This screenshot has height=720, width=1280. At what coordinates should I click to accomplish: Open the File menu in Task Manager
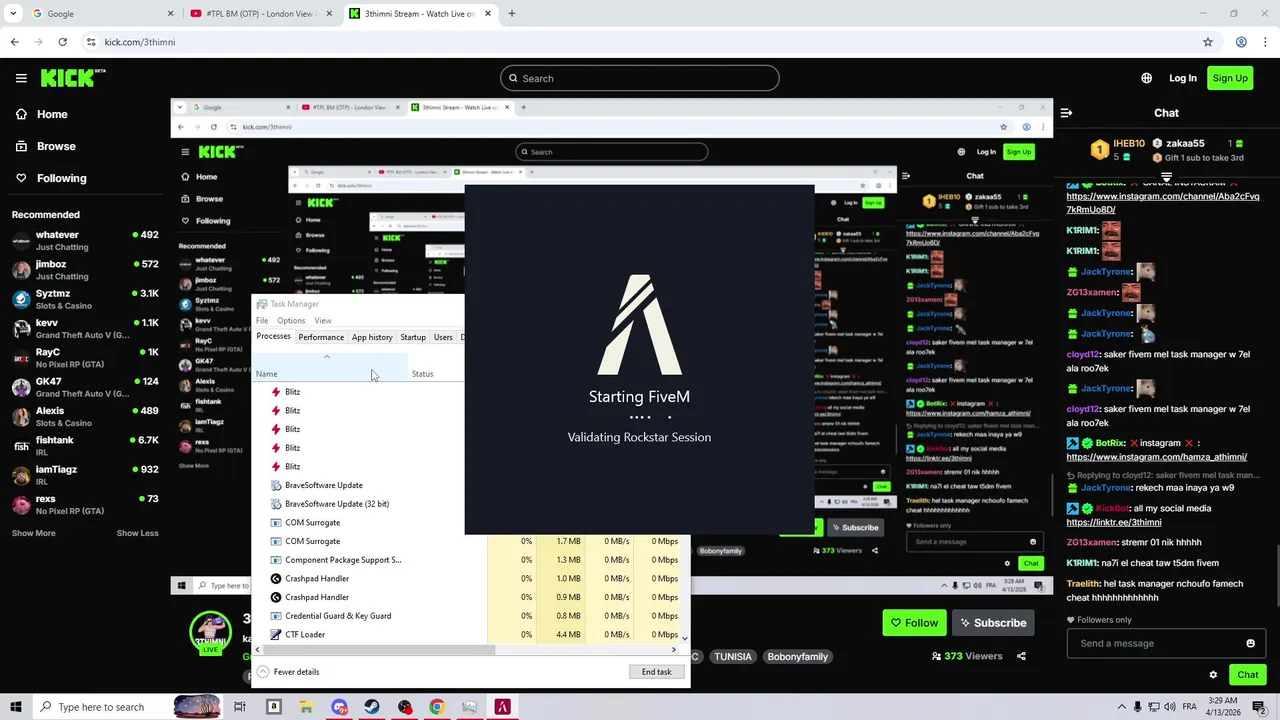(262, 321)
